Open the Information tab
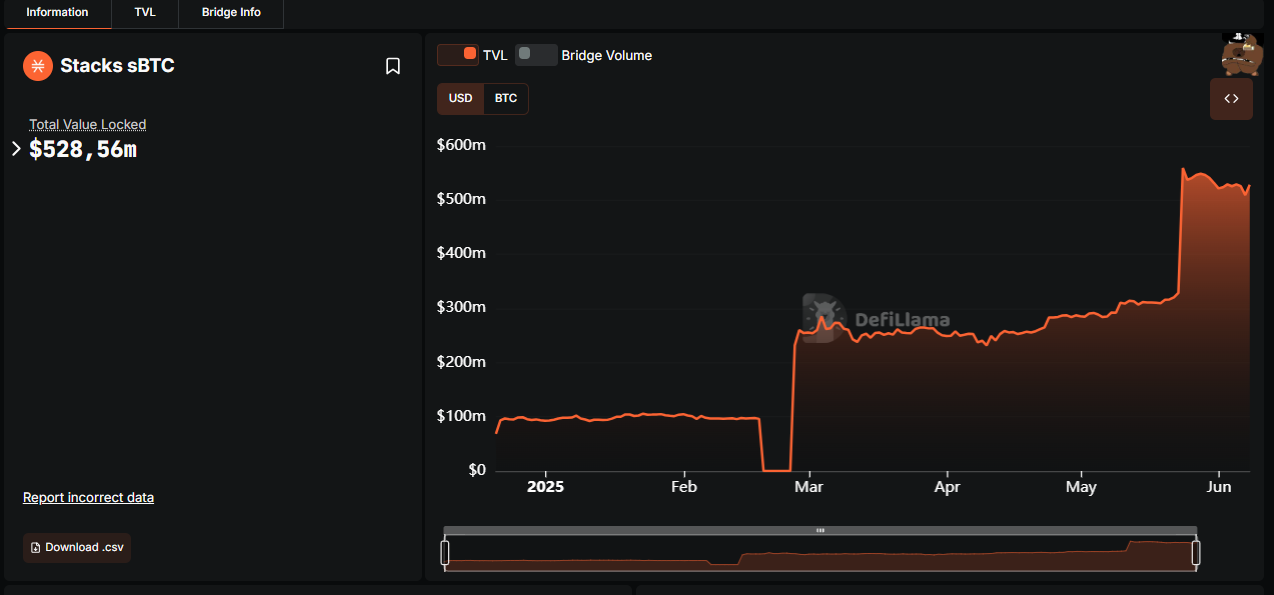Viewport: 1274px width, 595px height. click(57, 13)
